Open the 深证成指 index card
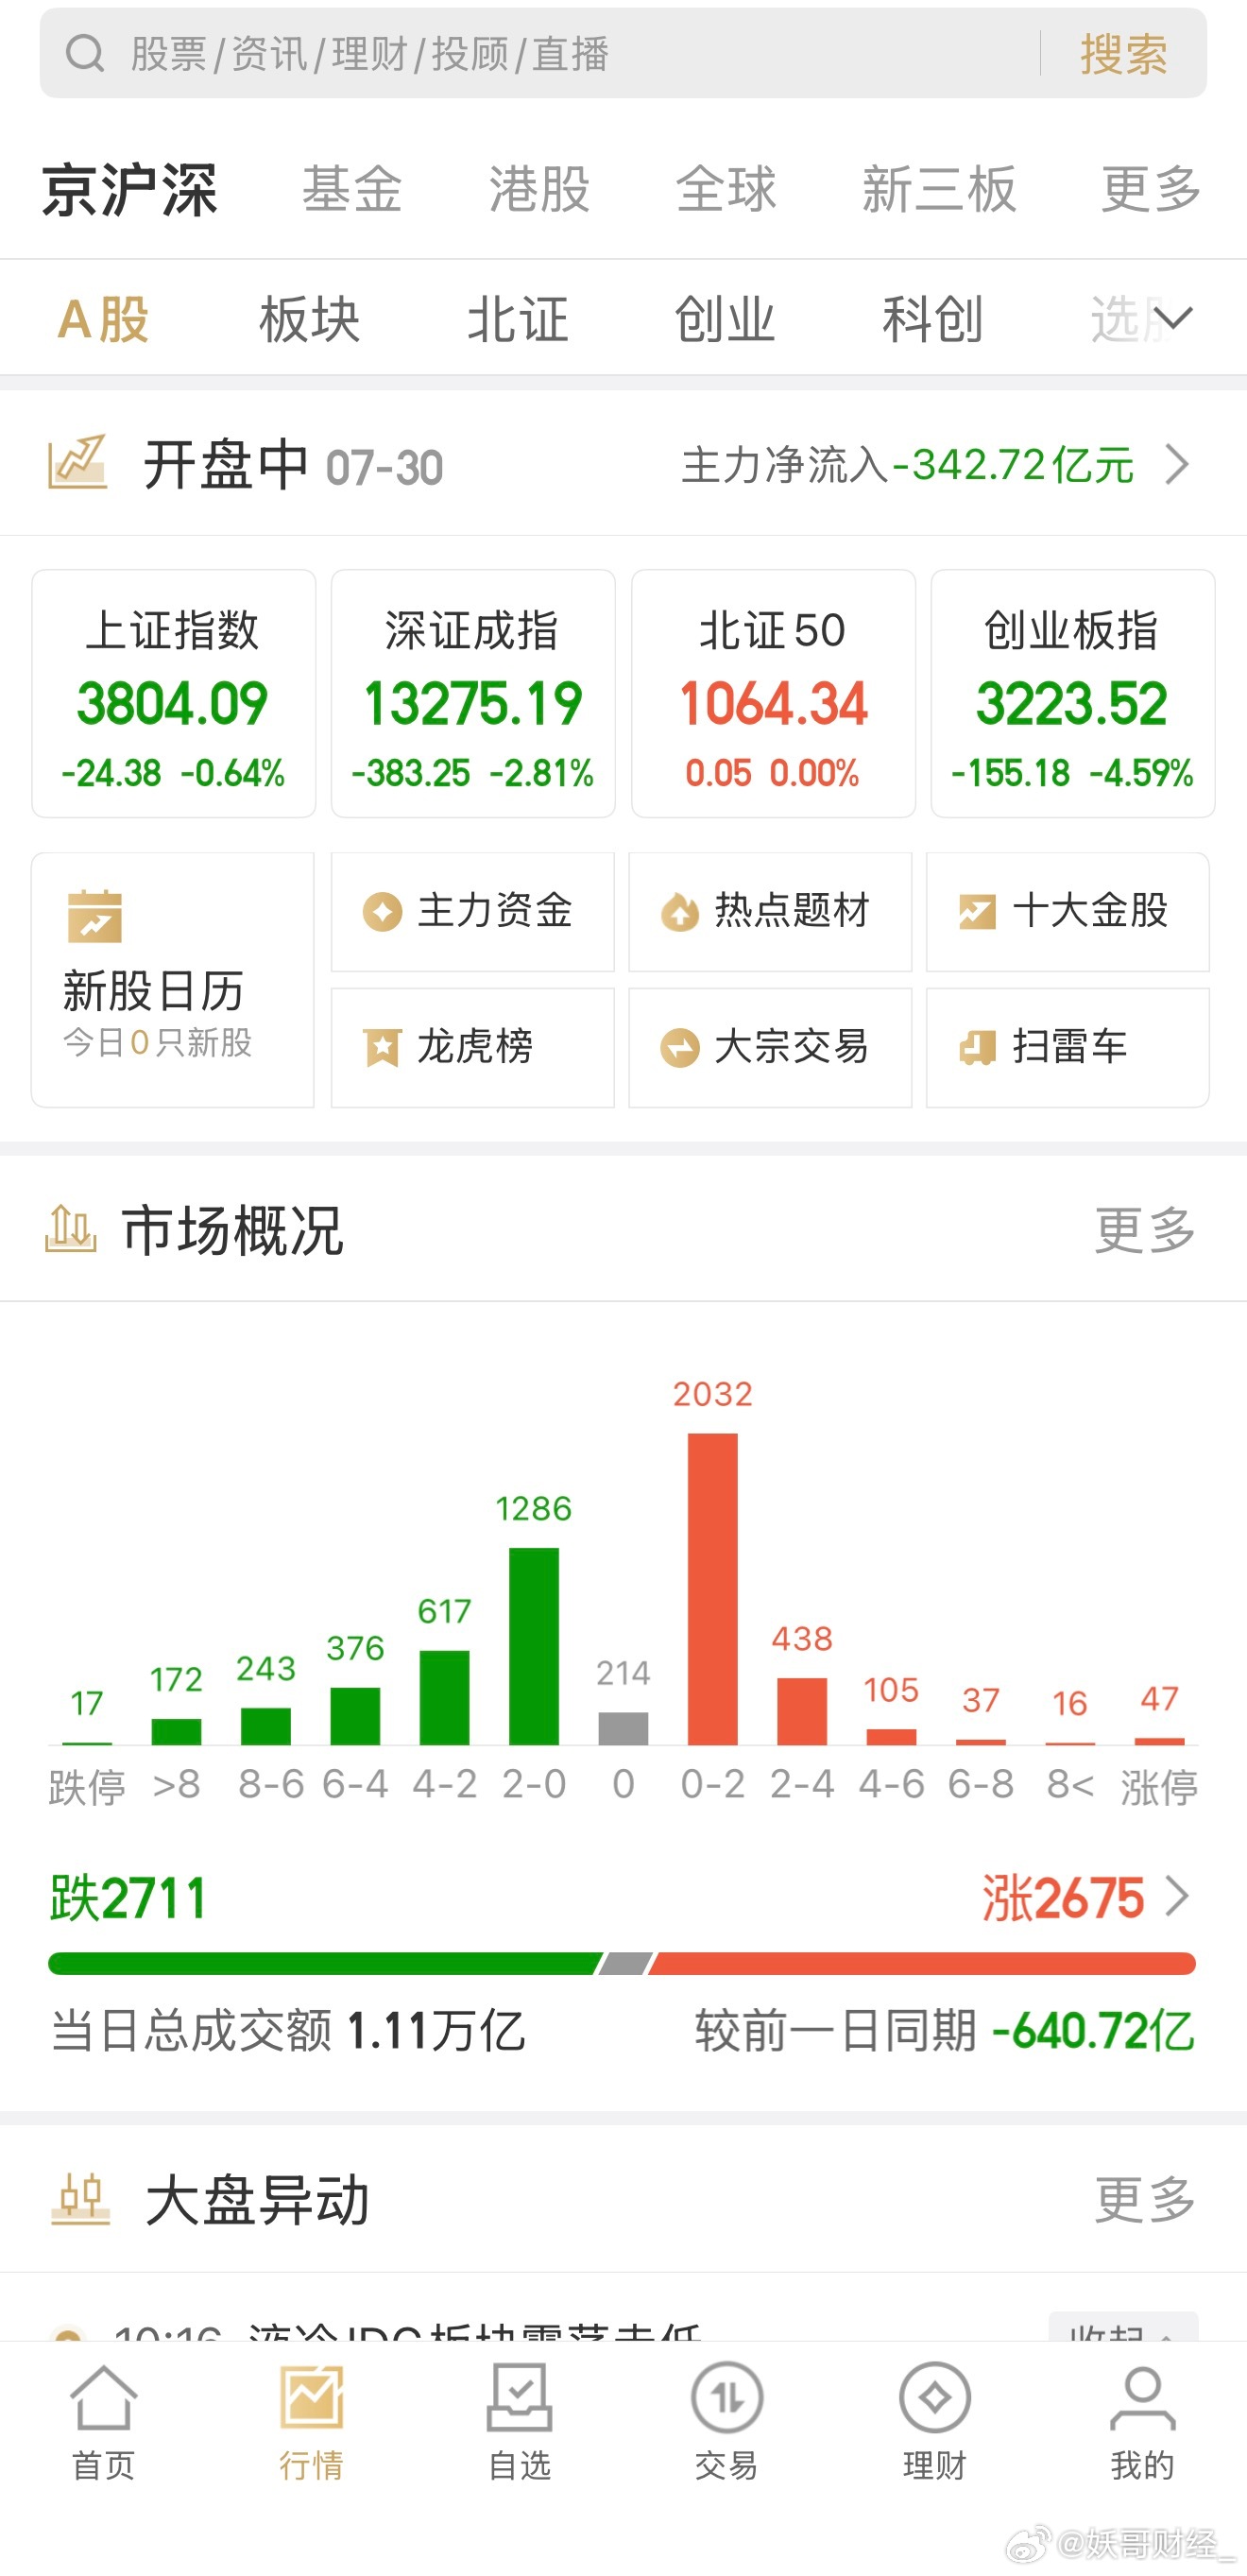Image resolution: width=1247 pixels, height=2576 pixels. pyautogui.click(x=473, y=693)
